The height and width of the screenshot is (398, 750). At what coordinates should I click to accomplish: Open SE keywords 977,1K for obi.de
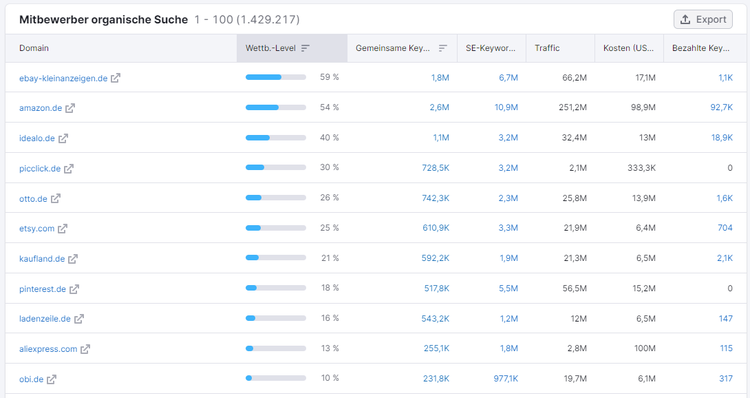[506, 379]
